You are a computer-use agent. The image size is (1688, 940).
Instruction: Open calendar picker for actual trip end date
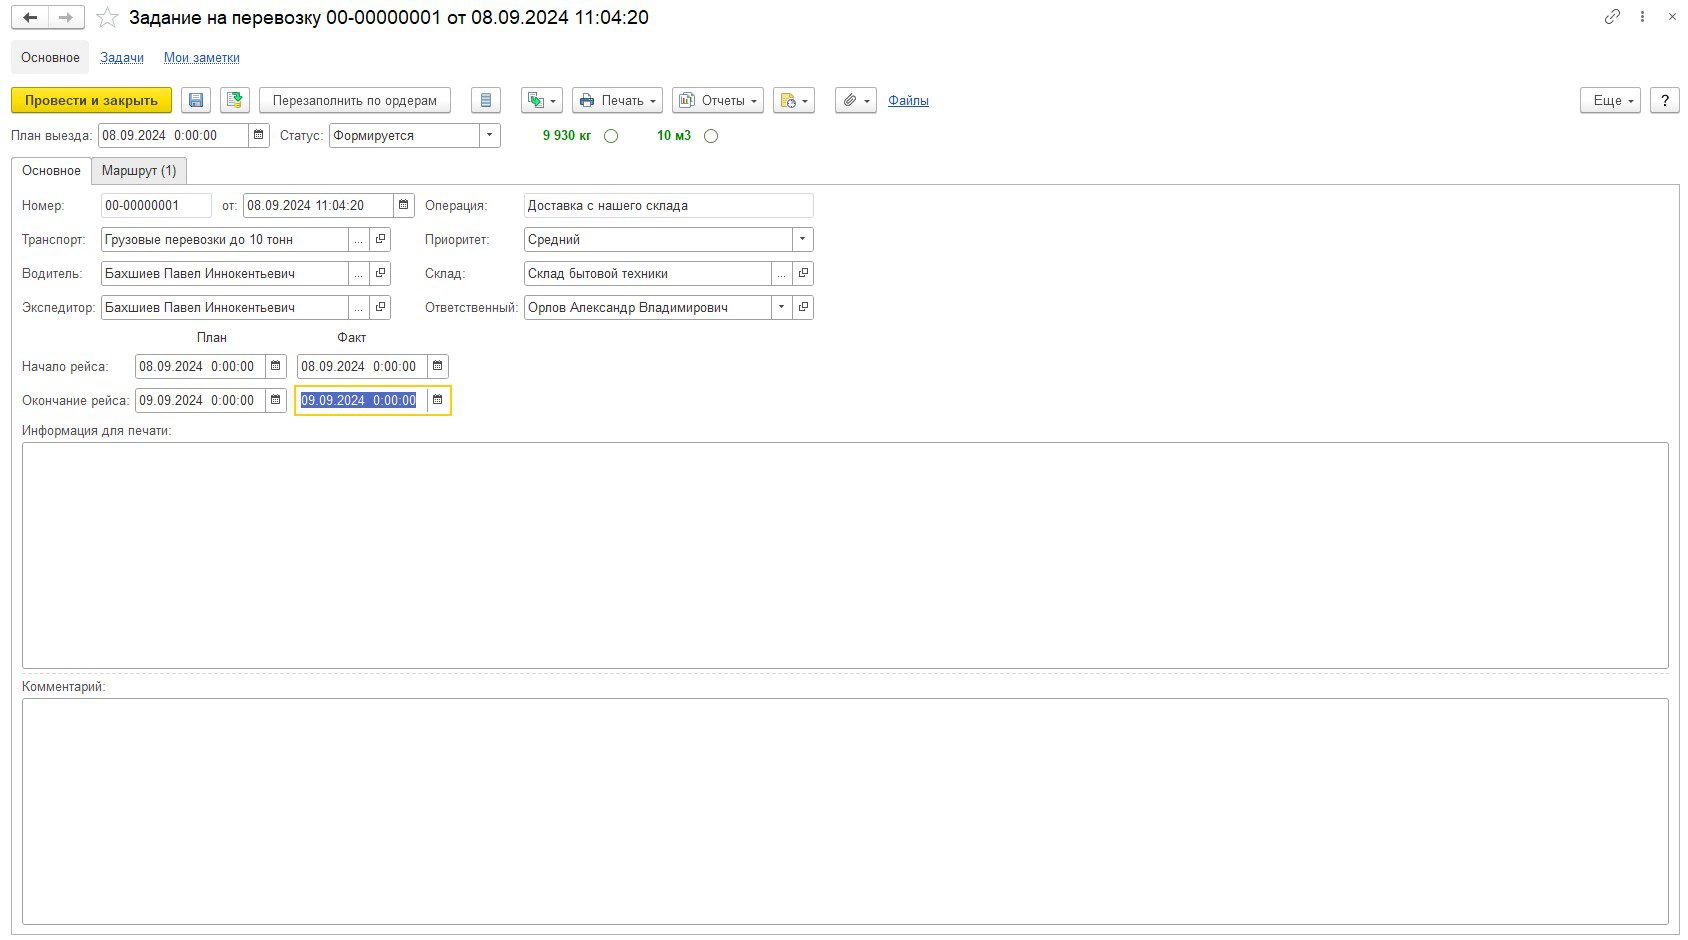438,400
